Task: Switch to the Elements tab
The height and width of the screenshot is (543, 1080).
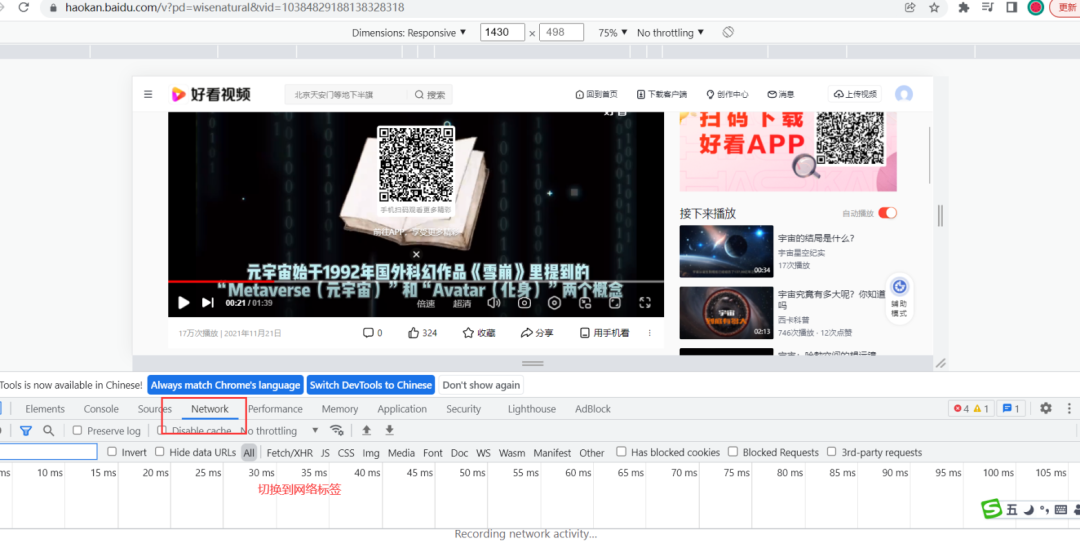Action: click(45, 409)
